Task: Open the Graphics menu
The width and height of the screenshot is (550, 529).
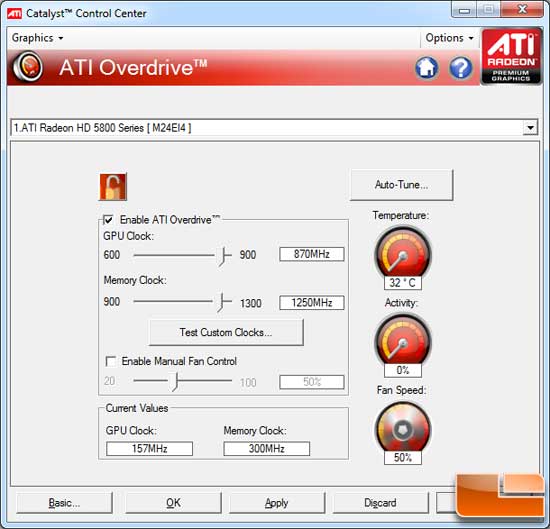Action: 37,38
